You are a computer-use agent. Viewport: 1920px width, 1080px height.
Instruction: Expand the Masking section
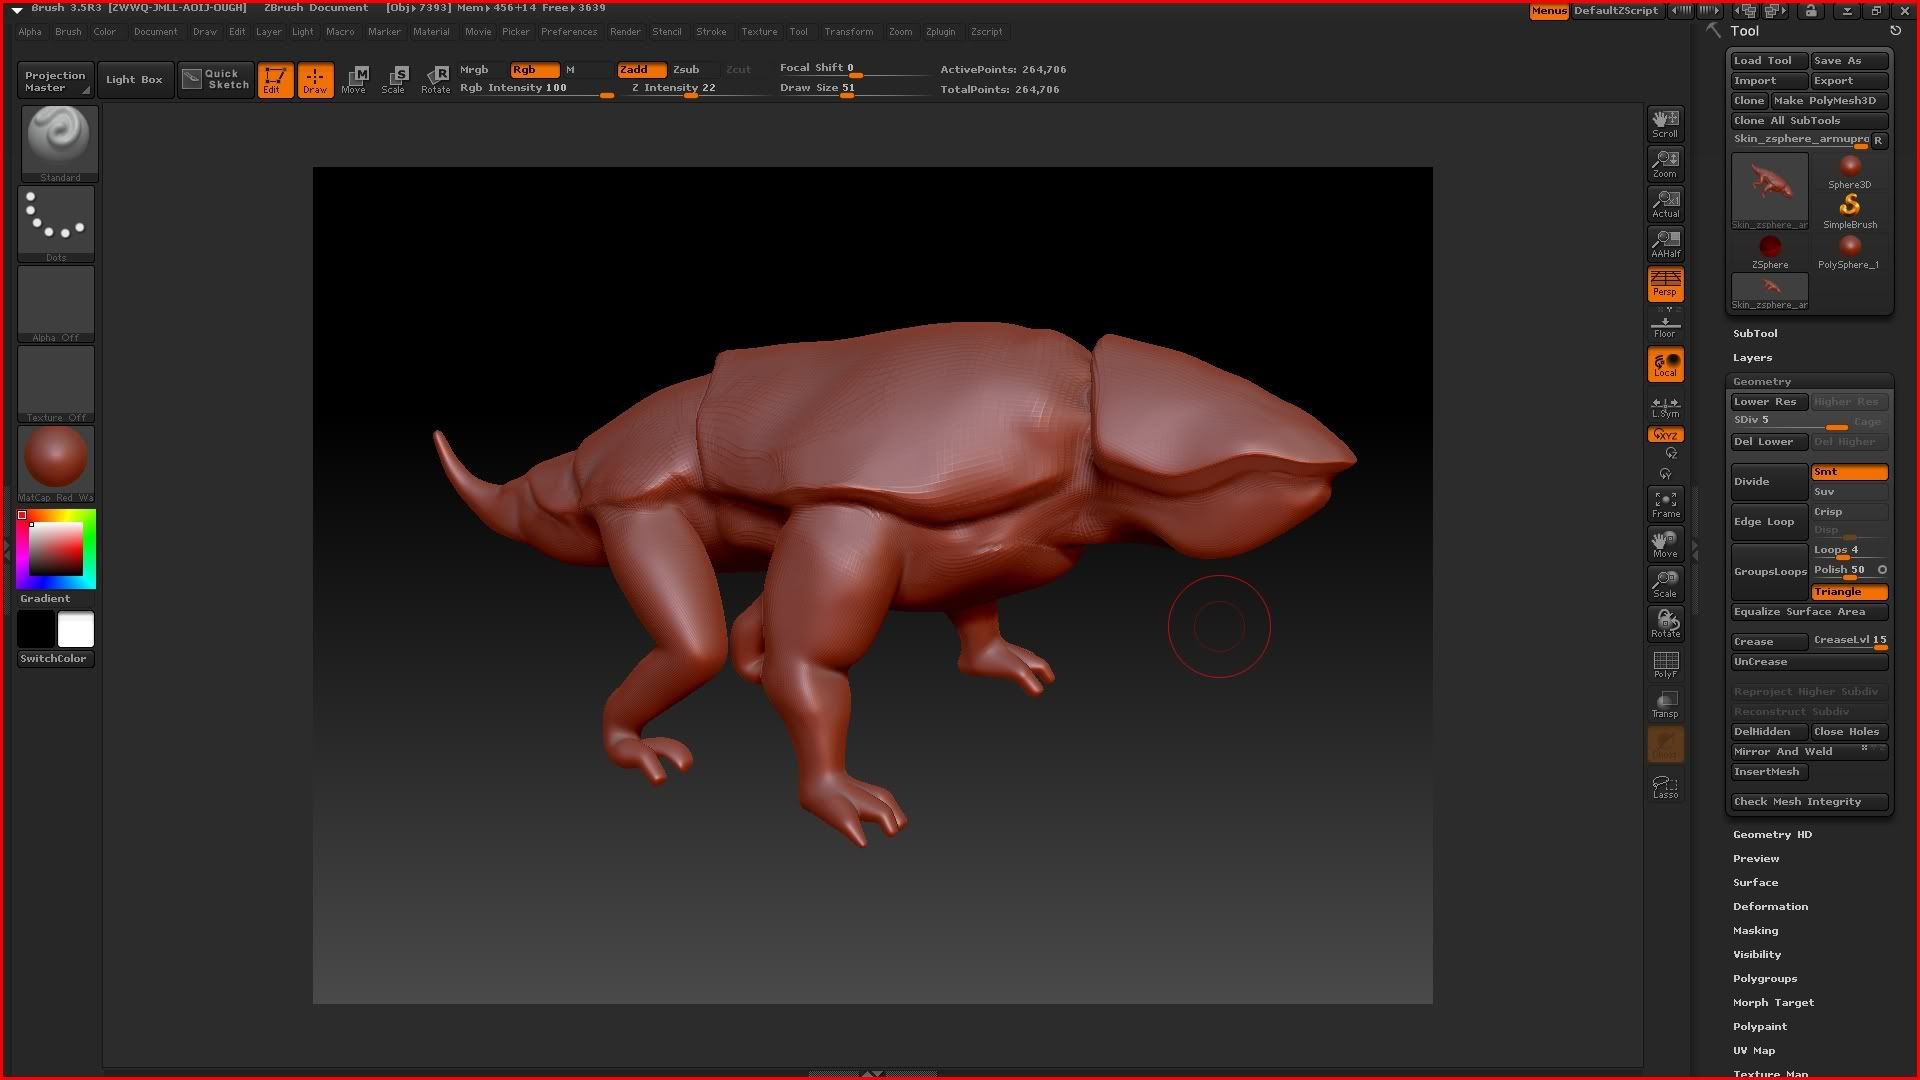click(x=1755, y=931)
